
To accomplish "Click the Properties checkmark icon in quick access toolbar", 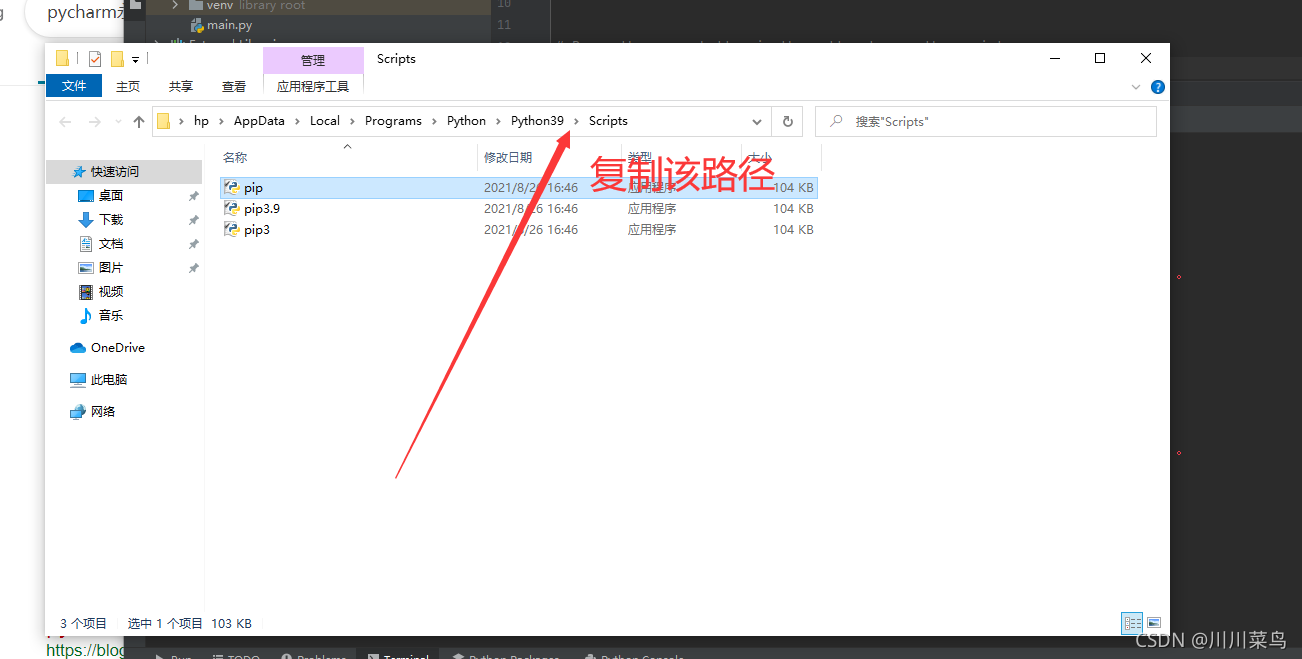I will tap(95, 59).
